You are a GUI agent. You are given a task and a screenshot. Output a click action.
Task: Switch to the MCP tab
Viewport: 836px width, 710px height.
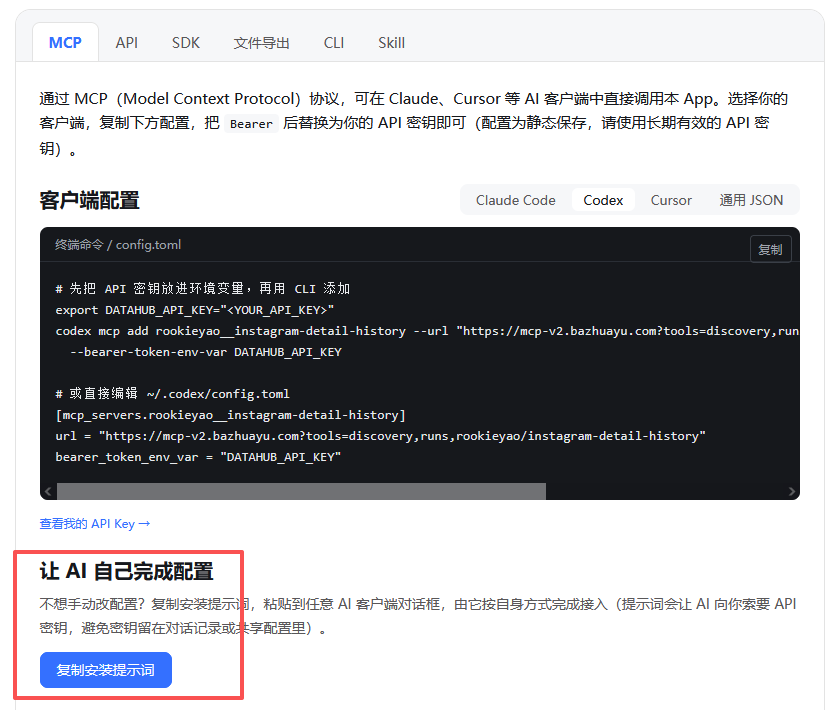[65, 43]
